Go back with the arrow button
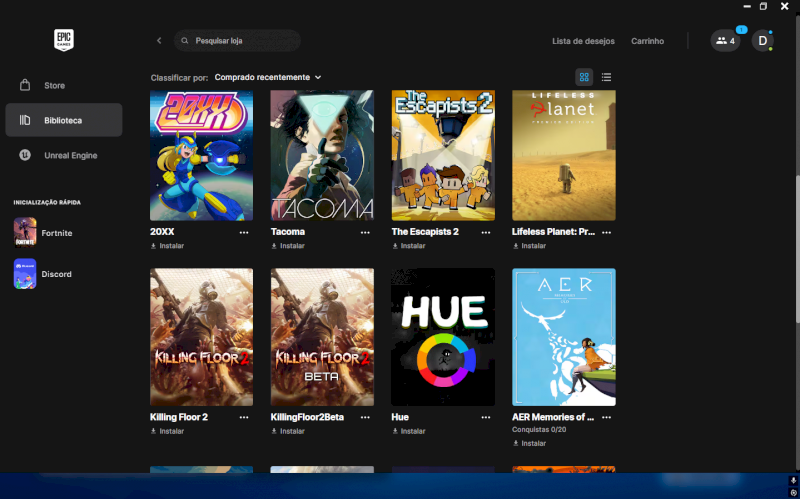The image size is (800, 499). (159, 40)
